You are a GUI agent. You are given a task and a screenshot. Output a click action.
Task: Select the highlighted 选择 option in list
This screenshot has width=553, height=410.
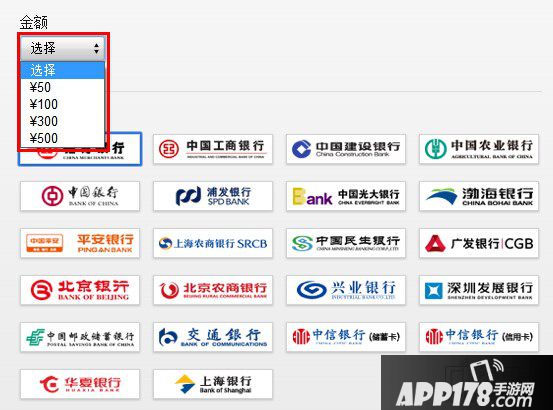pos(63,70)
